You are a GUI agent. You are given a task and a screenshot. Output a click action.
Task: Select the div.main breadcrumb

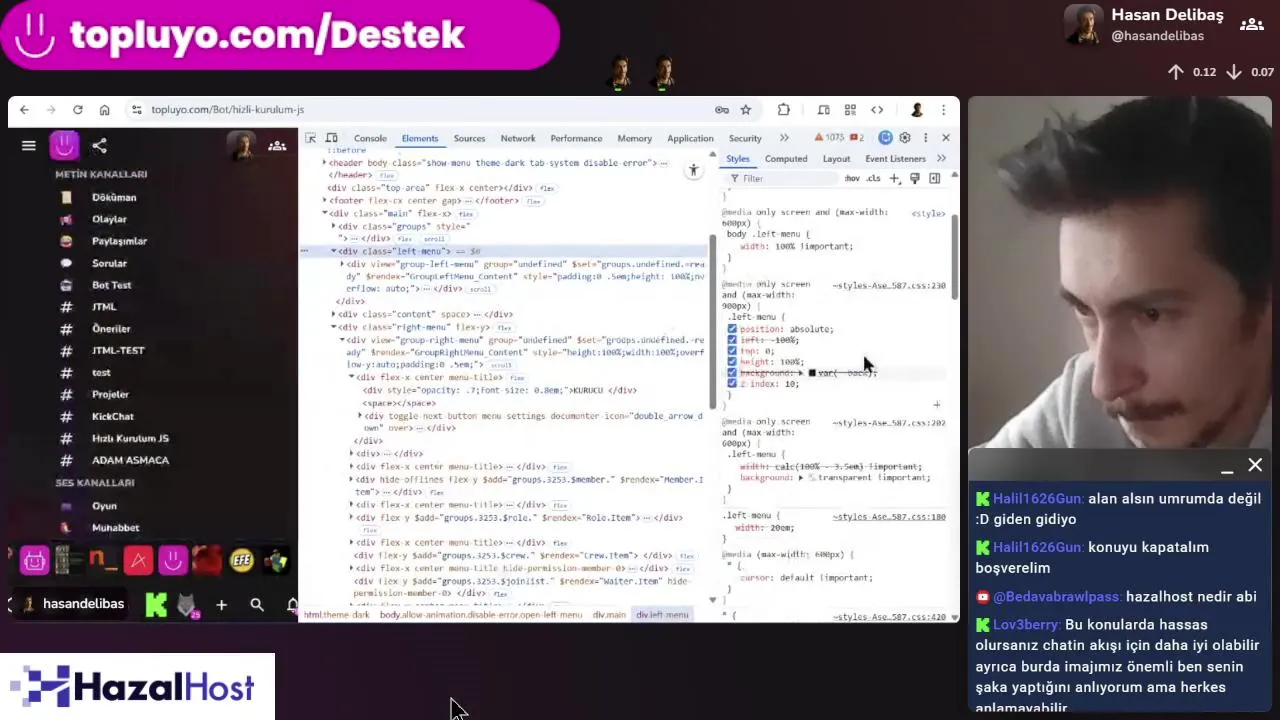pos(609,615)
